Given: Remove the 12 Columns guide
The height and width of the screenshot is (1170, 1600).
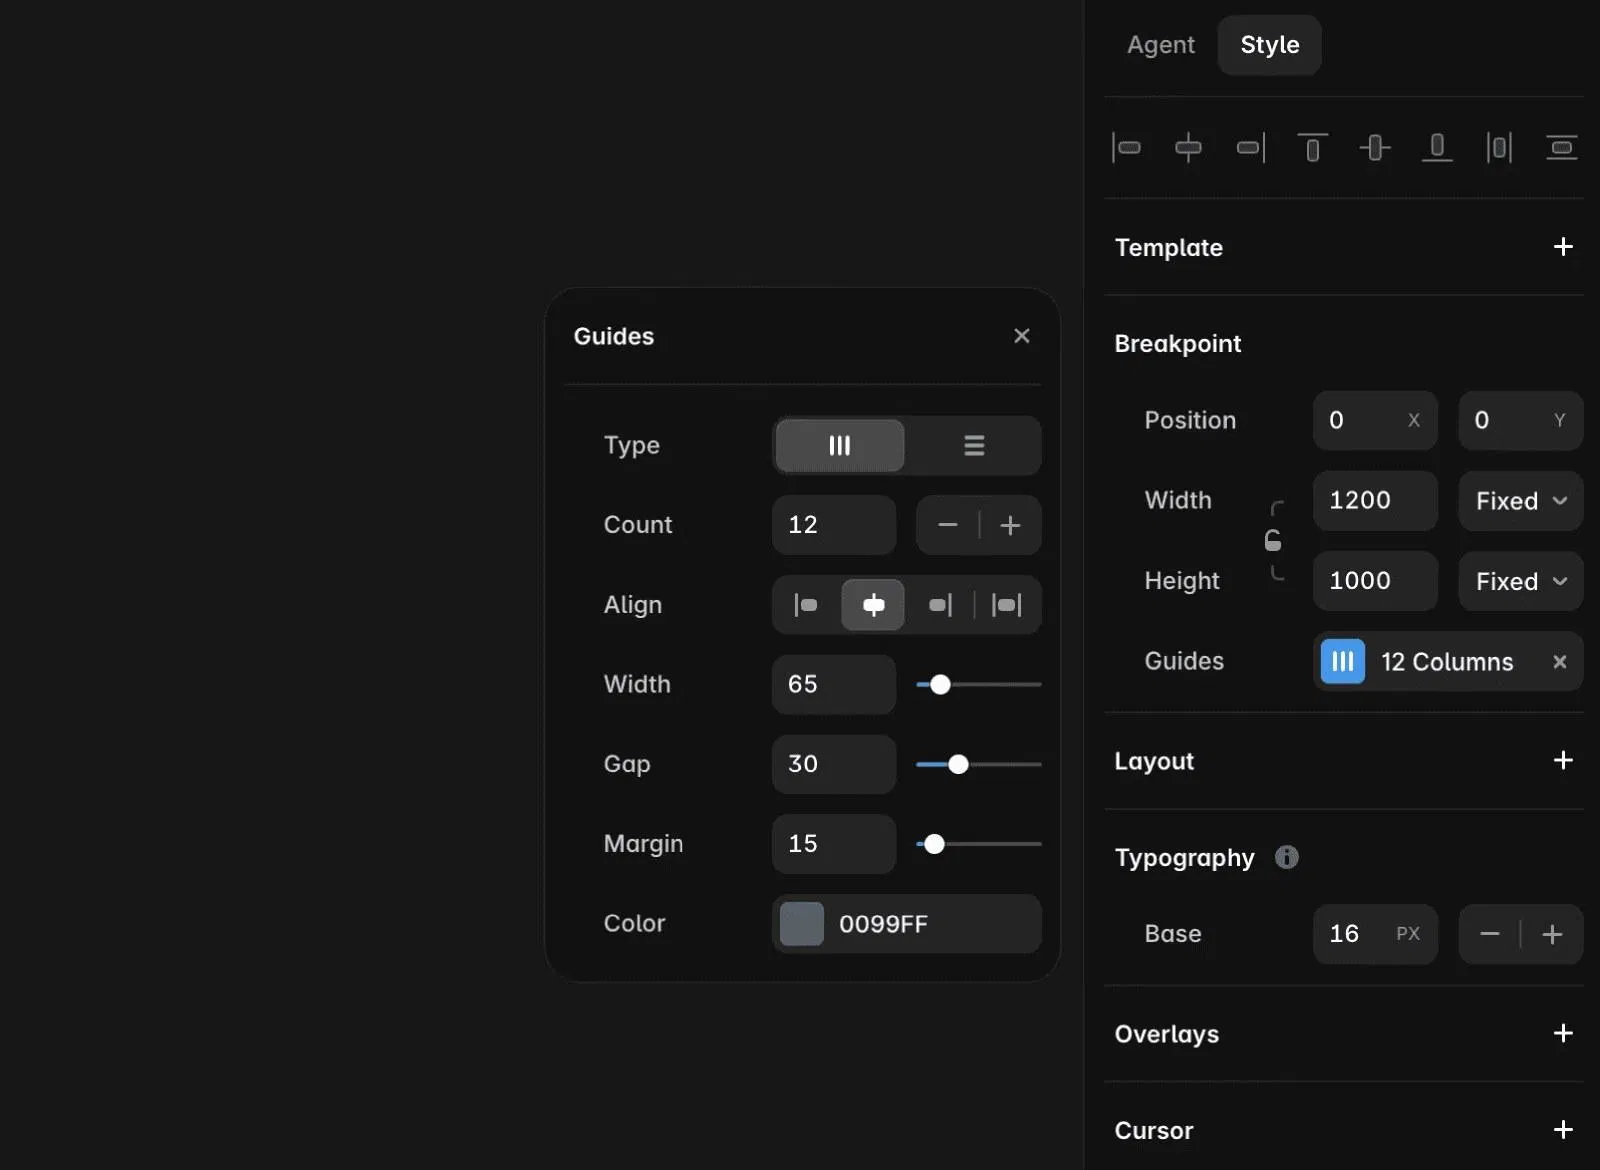Looking at the screenshot, I should coord(1559,662).
